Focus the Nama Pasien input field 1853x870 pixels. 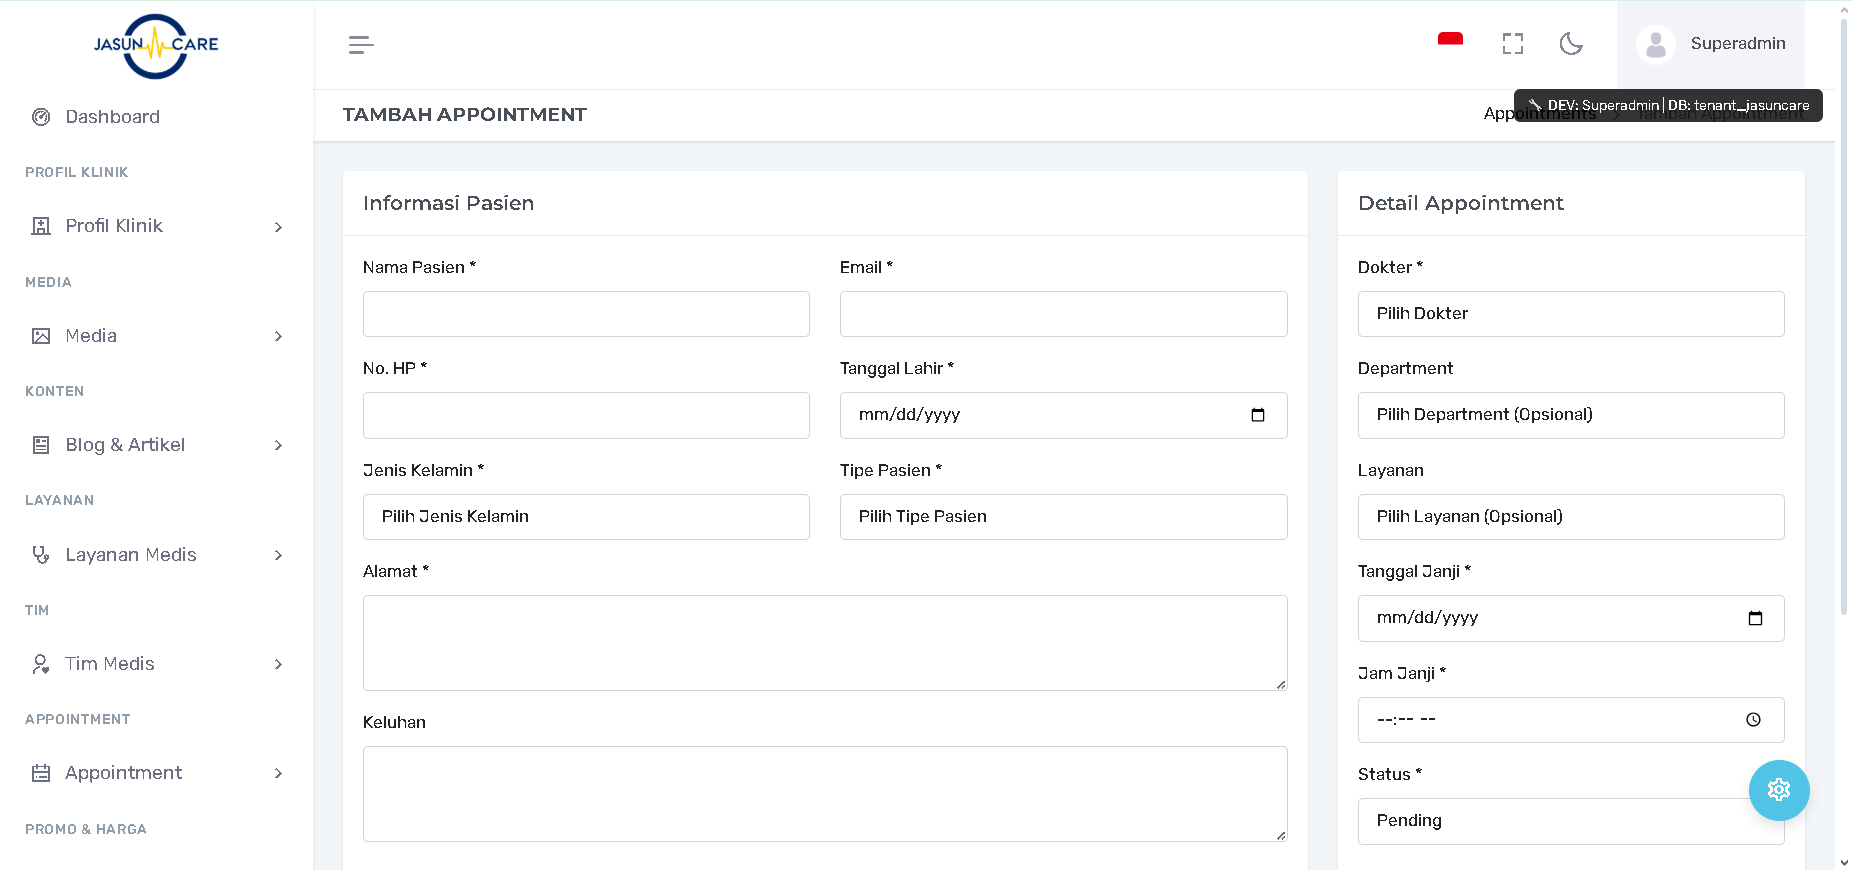(586, 314)
